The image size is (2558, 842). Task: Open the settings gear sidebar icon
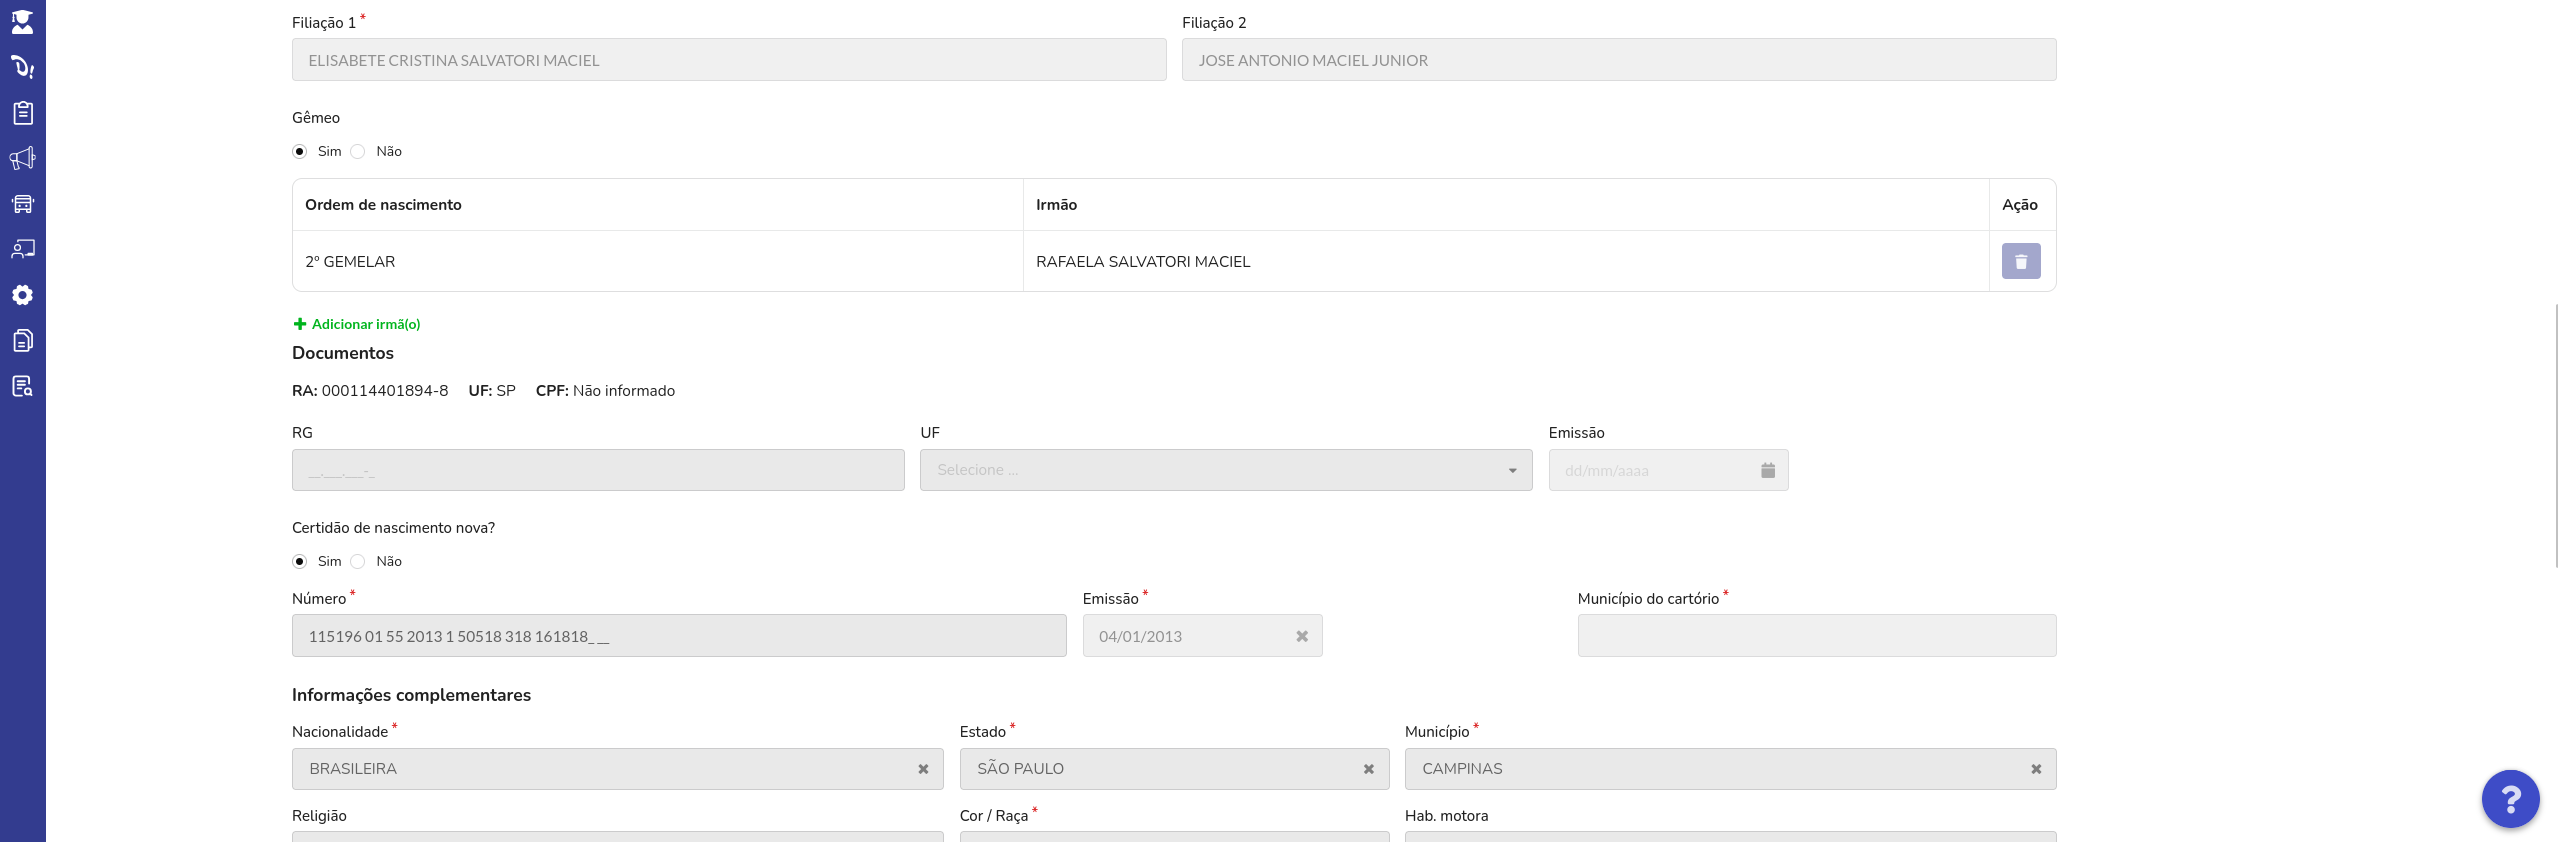(22, 295)
